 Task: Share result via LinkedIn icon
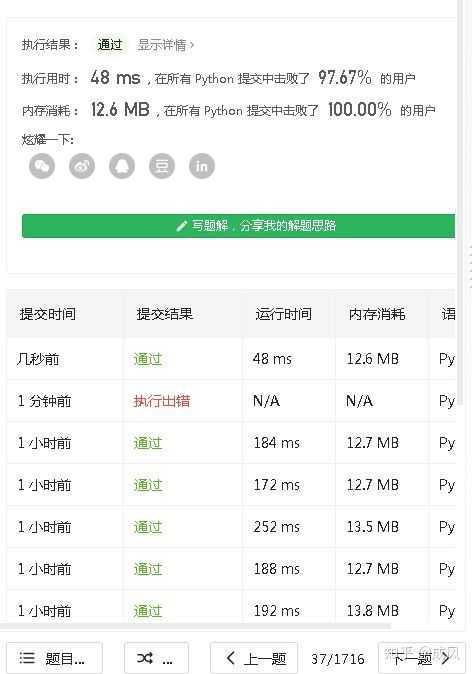(202, 166)
